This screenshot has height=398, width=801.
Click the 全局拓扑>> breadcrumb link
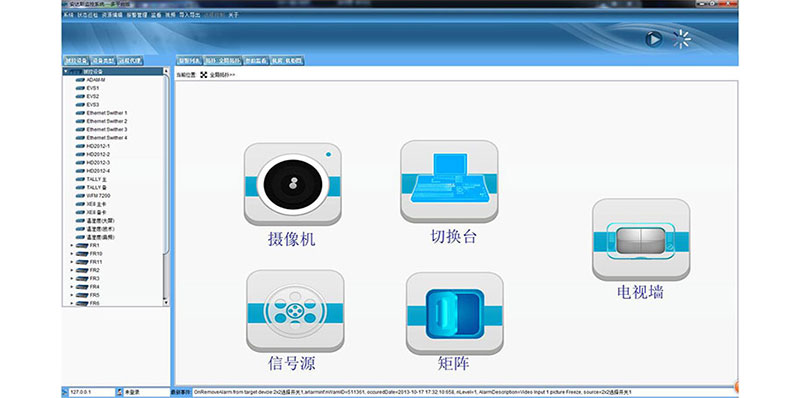[x=222, y=75]
